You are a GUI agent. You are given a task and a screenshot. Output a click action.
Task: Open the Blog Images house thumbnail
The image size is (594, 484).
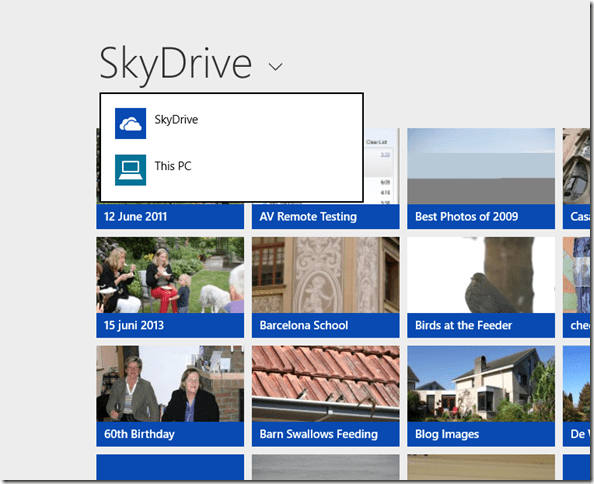(x=481, y=384)
